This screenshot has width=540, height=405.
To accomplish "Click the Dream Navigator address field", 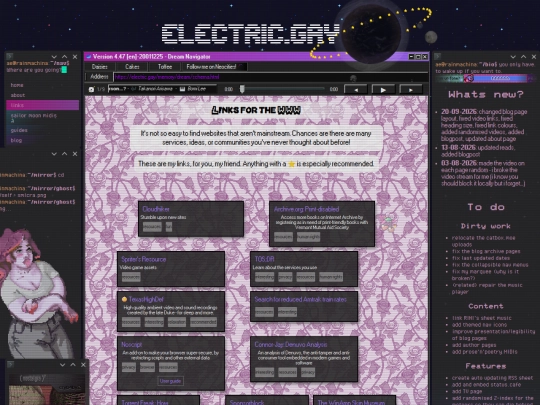I will point(270,77).
